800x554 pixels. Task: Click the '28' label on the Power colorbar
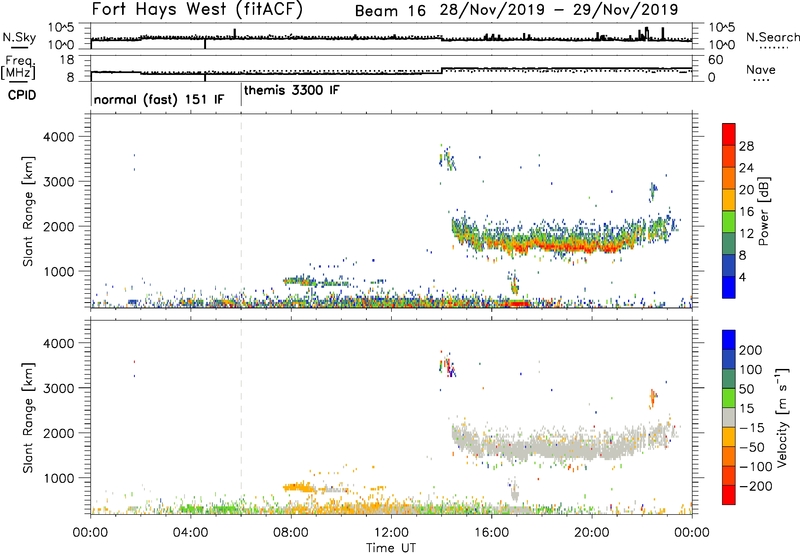(x=746, y=146)
